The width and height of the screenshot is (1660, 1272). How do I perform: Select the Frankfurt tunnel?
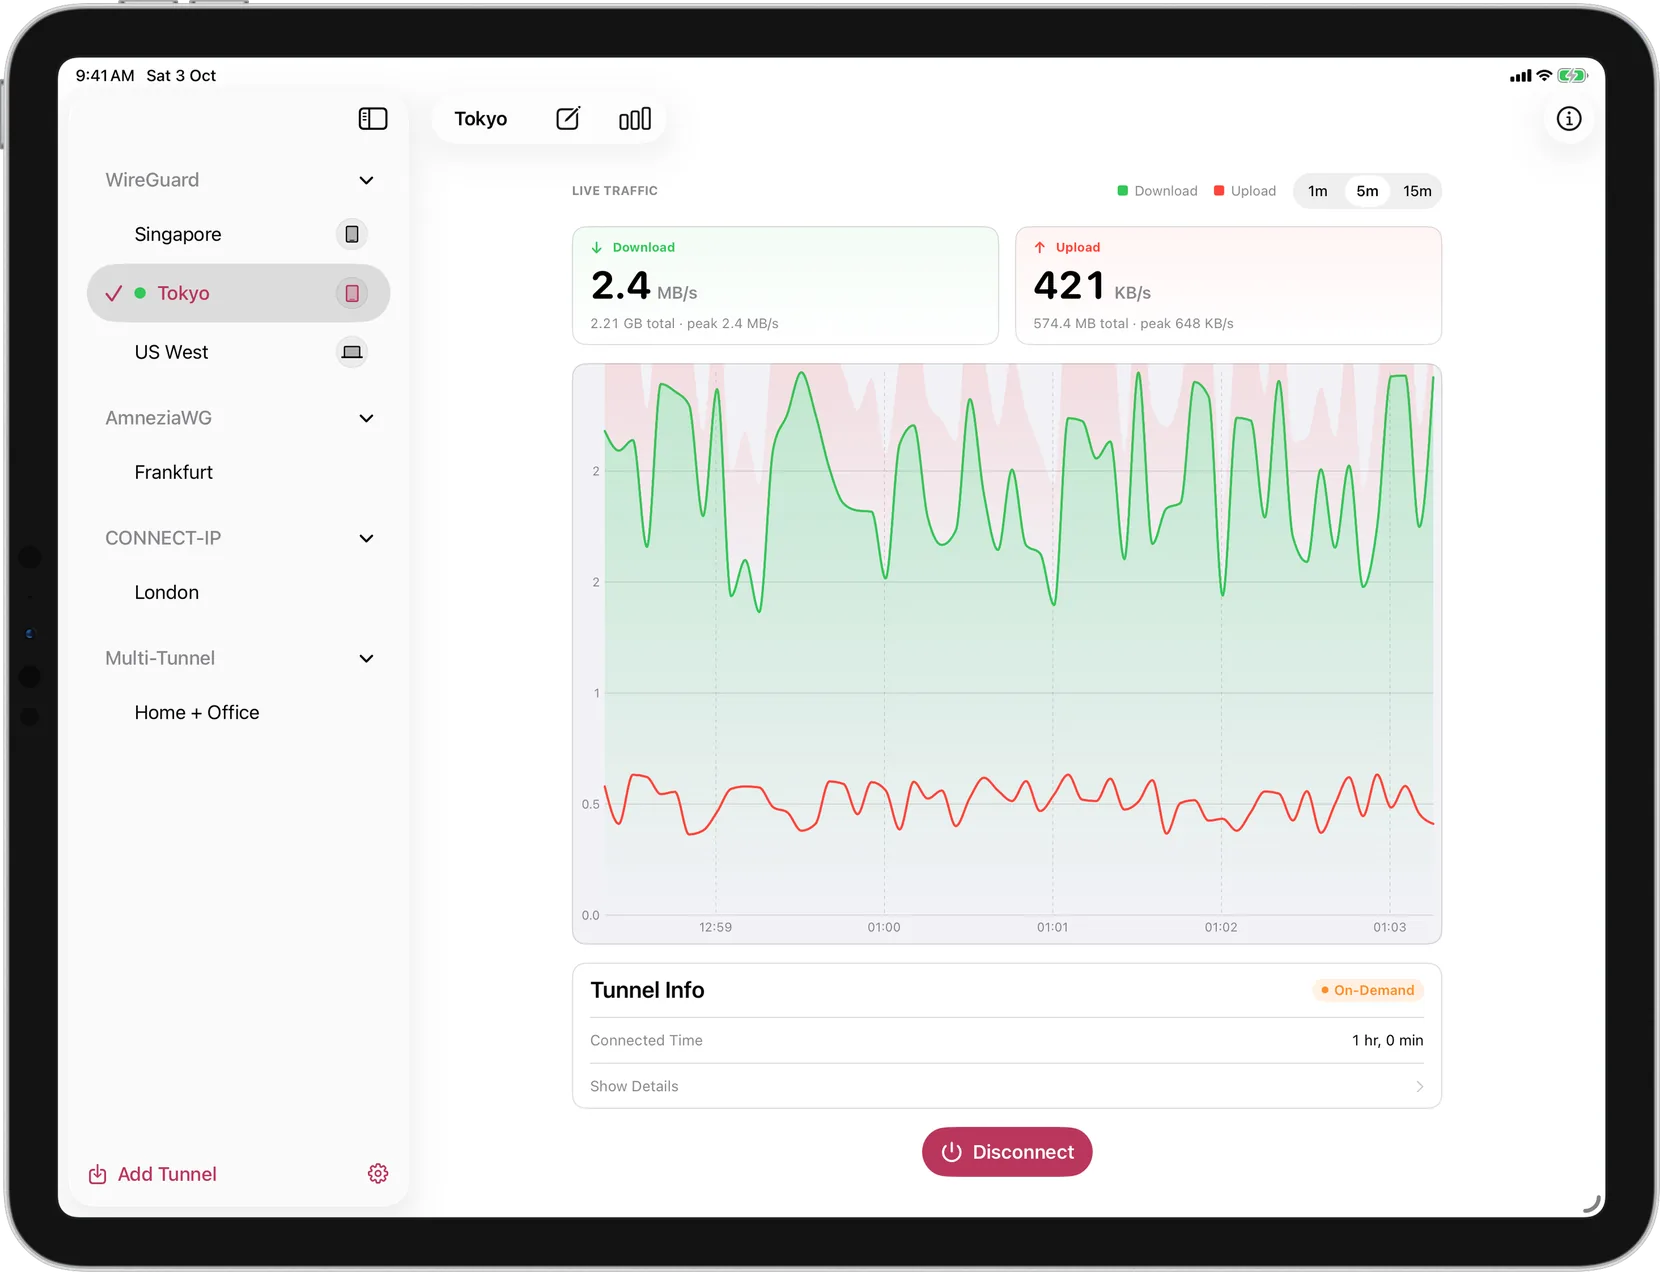pyautogui.click(x=238, y=472)
